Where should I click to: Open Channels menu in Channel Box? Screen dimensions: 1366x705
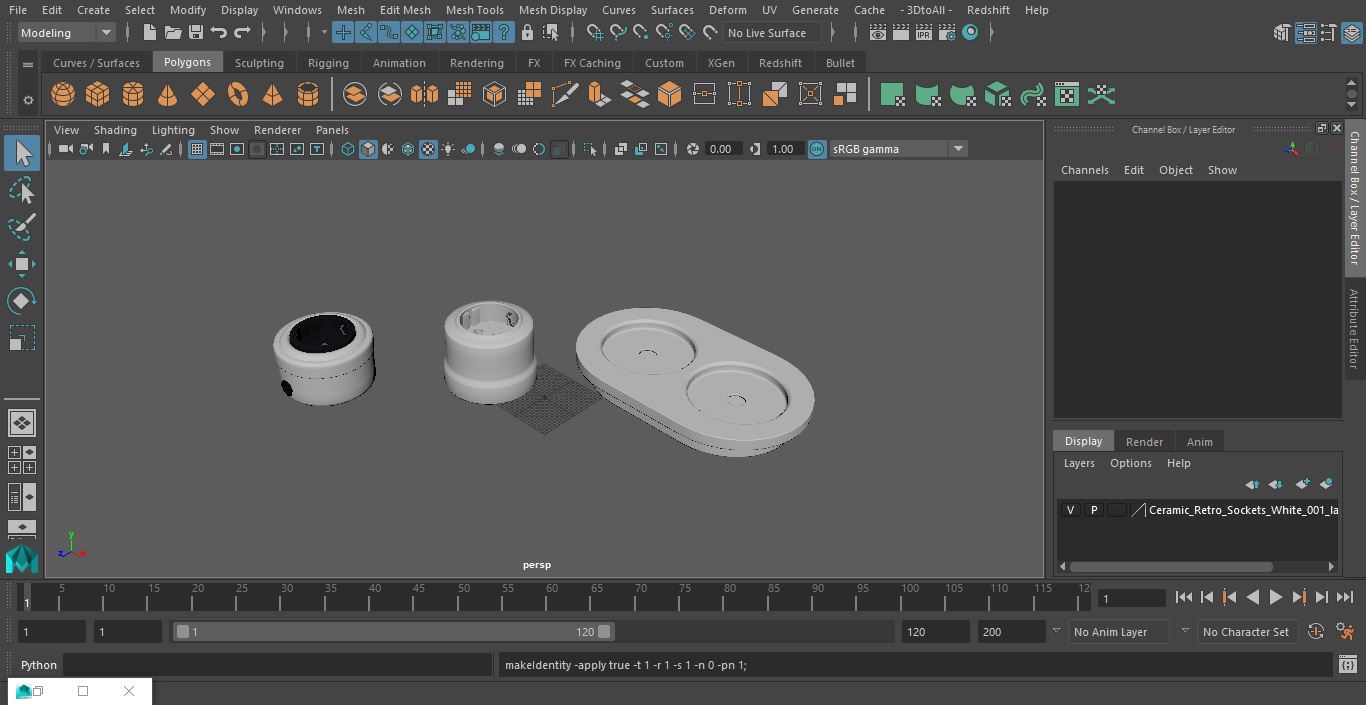[1084, 170]
